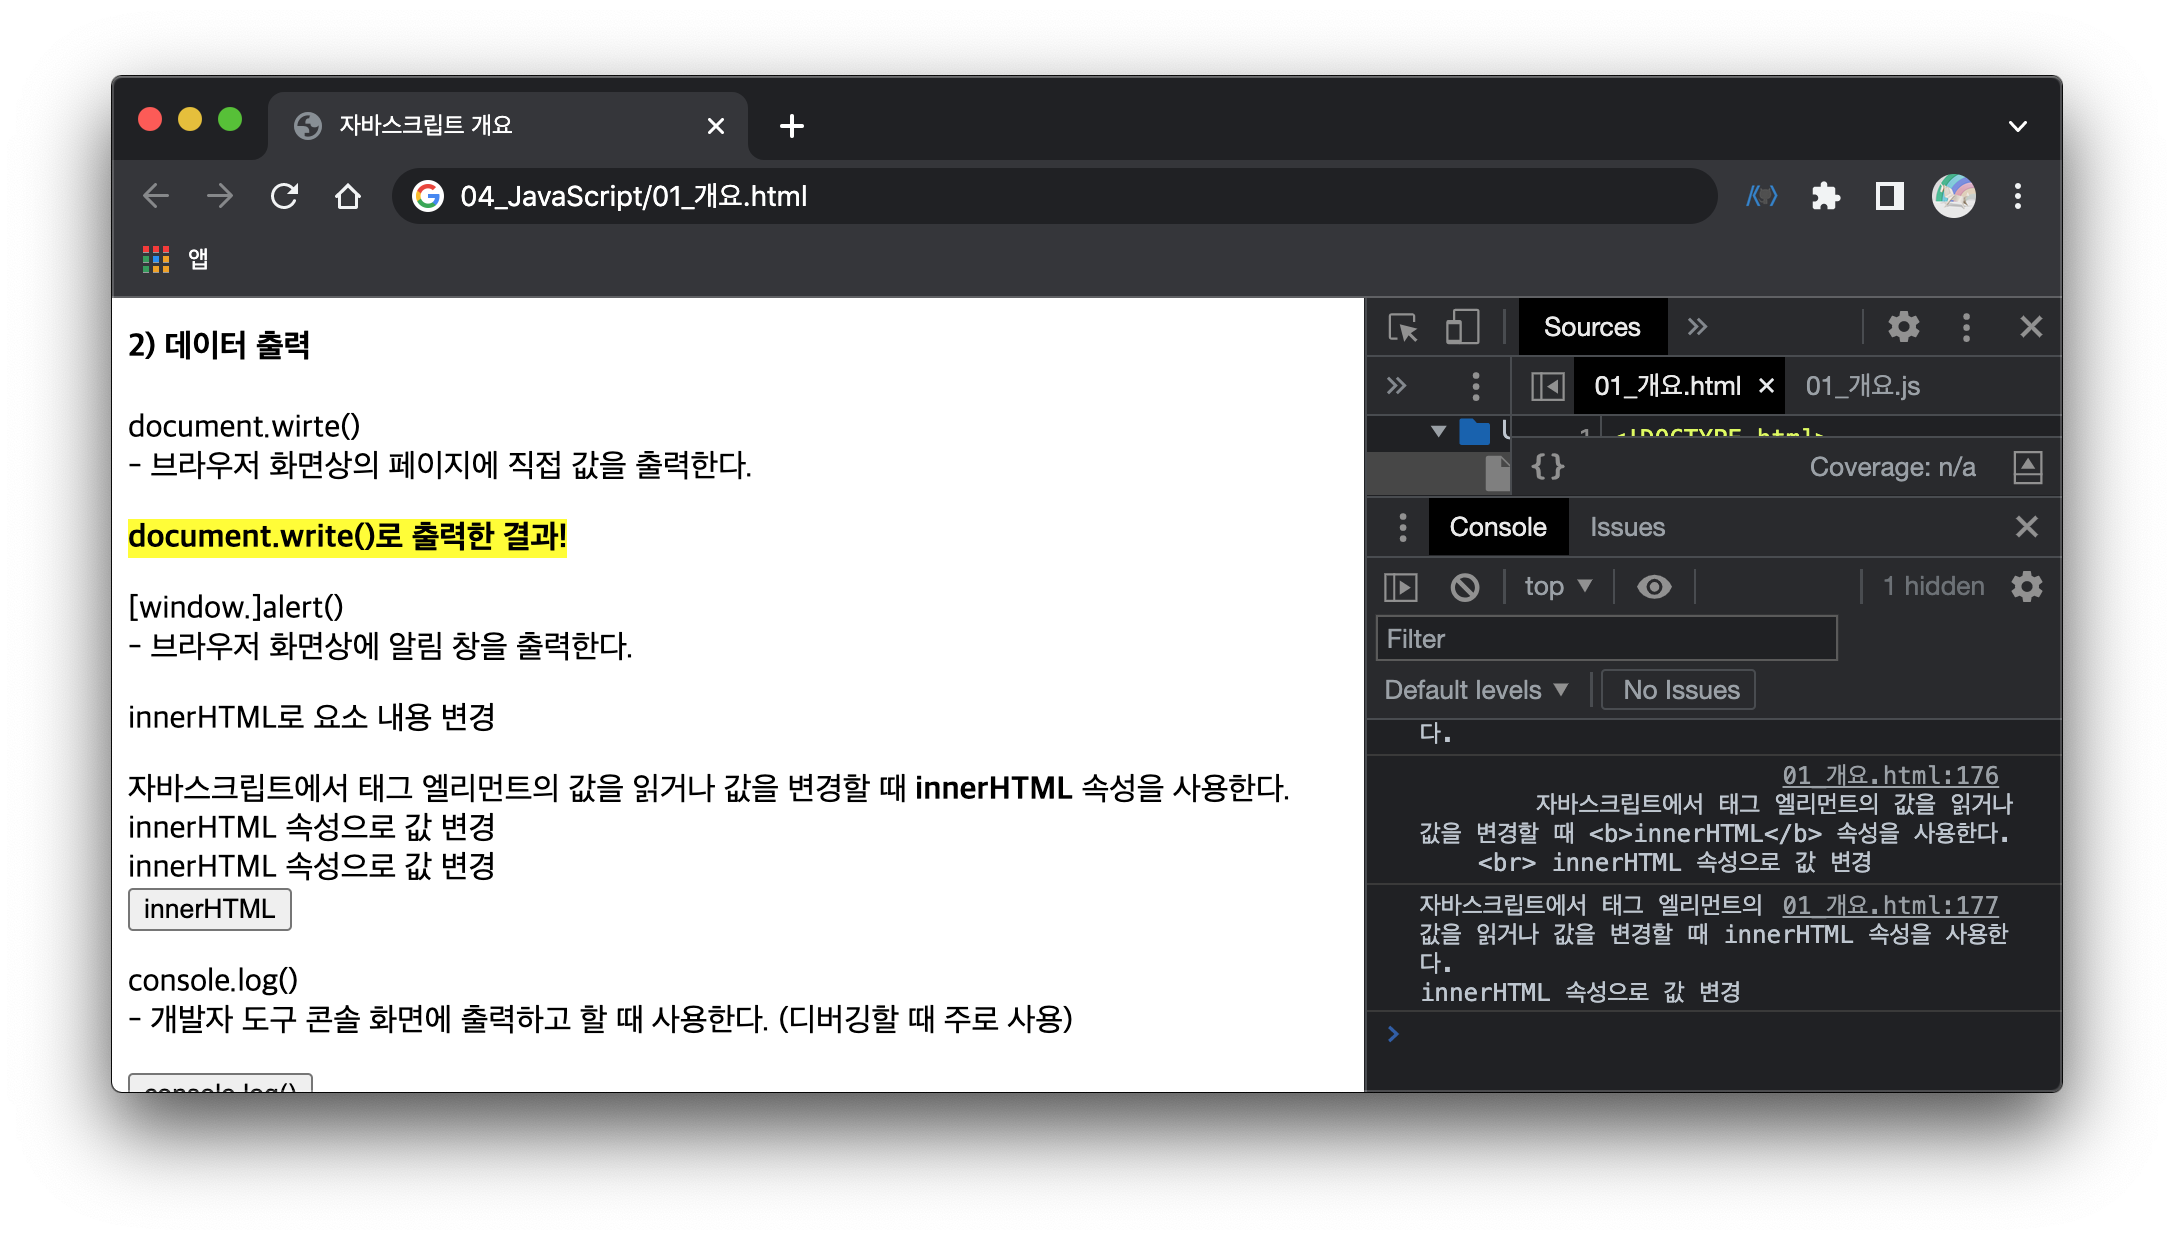Click the inspect element picker icon
The height and width of the screenshot is (1240, 2174).
click(x=1403, y=327)
